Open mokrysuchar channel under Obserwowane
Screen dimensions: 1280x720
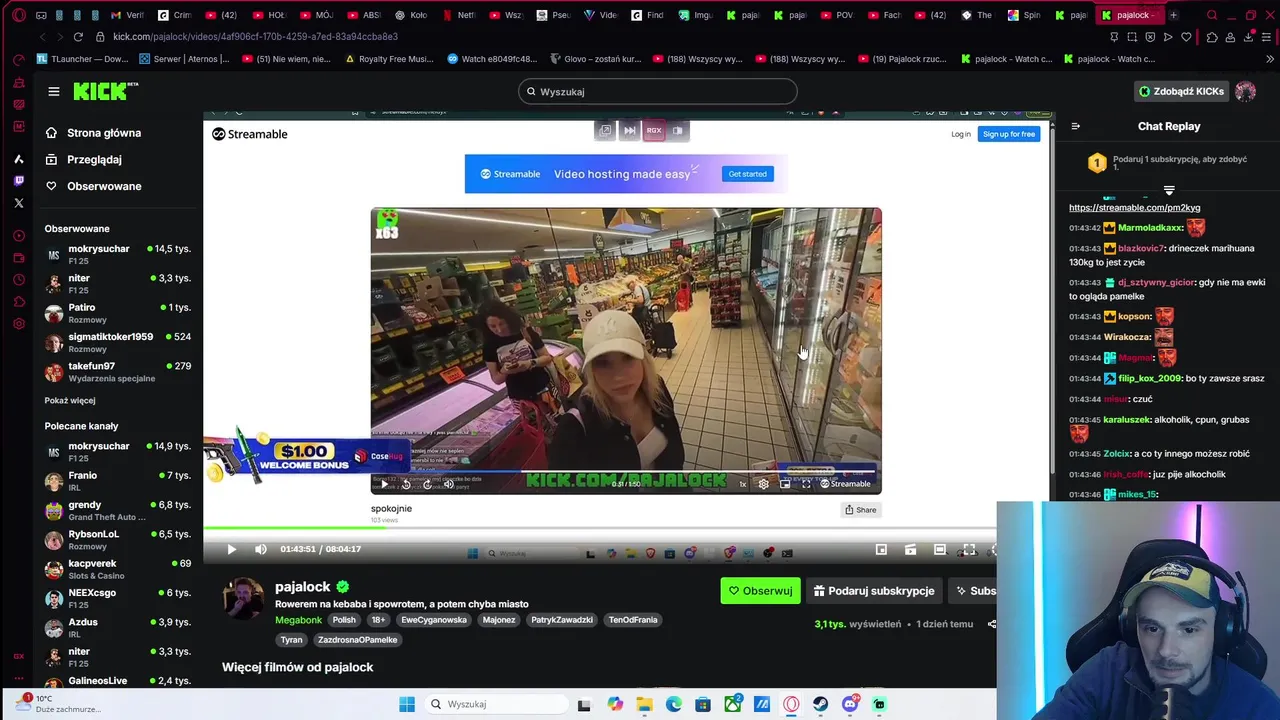tap(118, 255)
